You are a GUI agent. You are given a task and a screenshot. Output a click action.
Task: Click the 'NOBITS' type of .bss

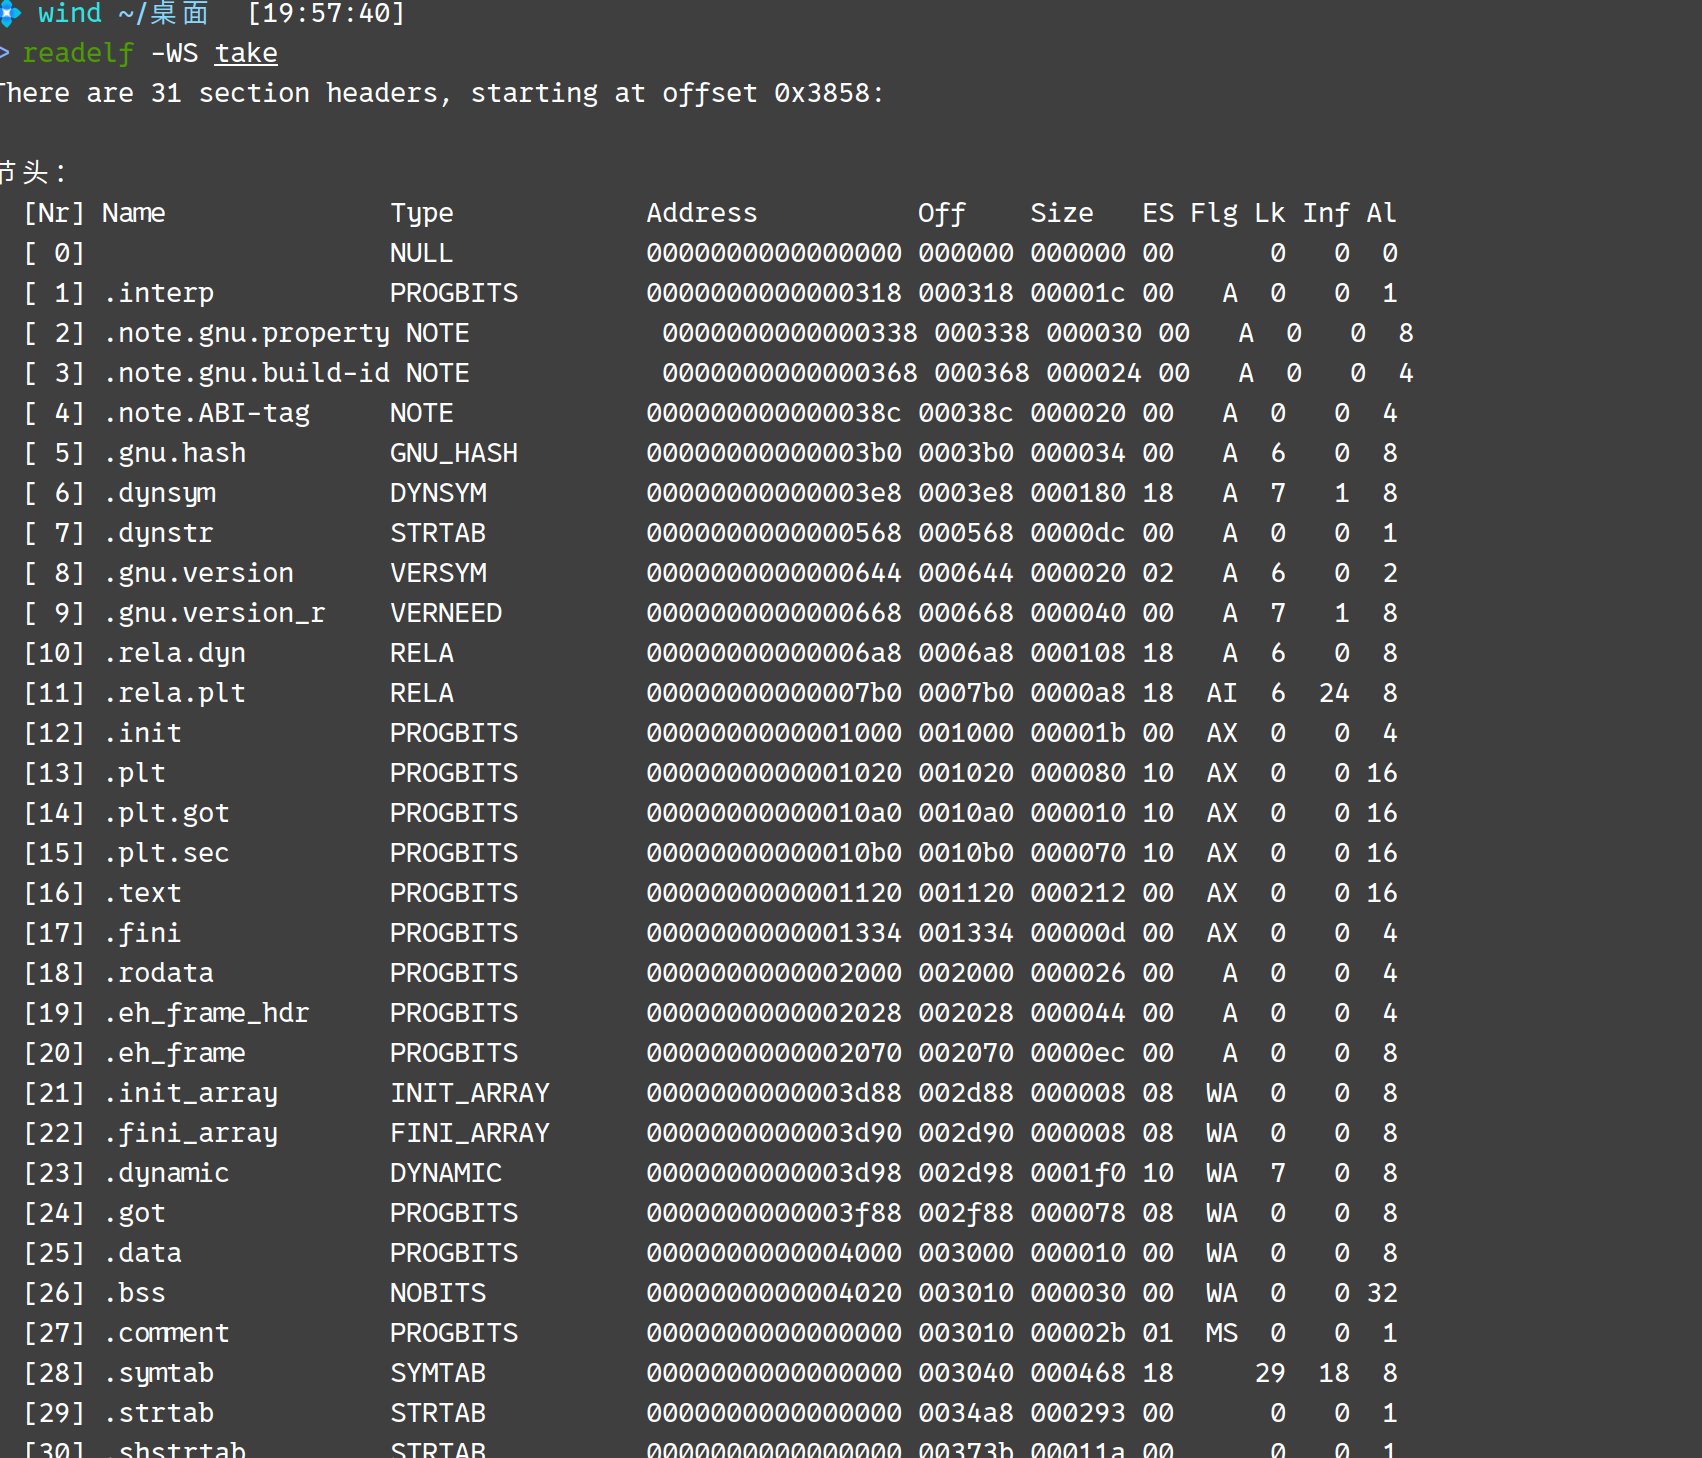pos(437,1293)
